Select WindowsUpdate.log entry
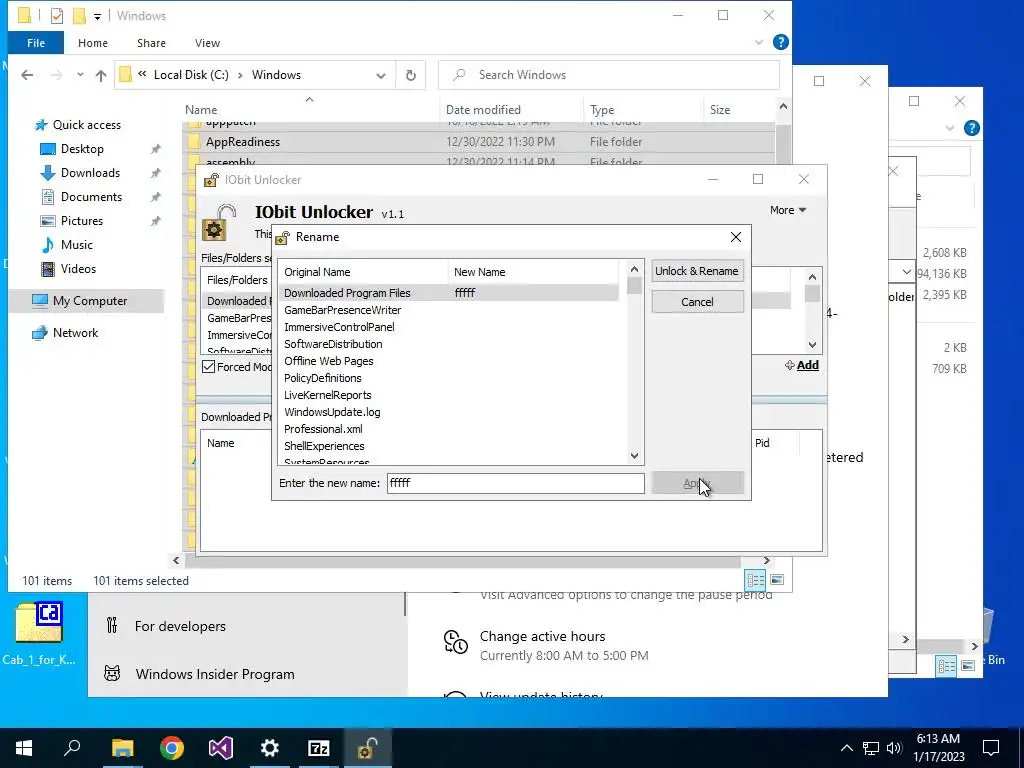 pos(332,412)
